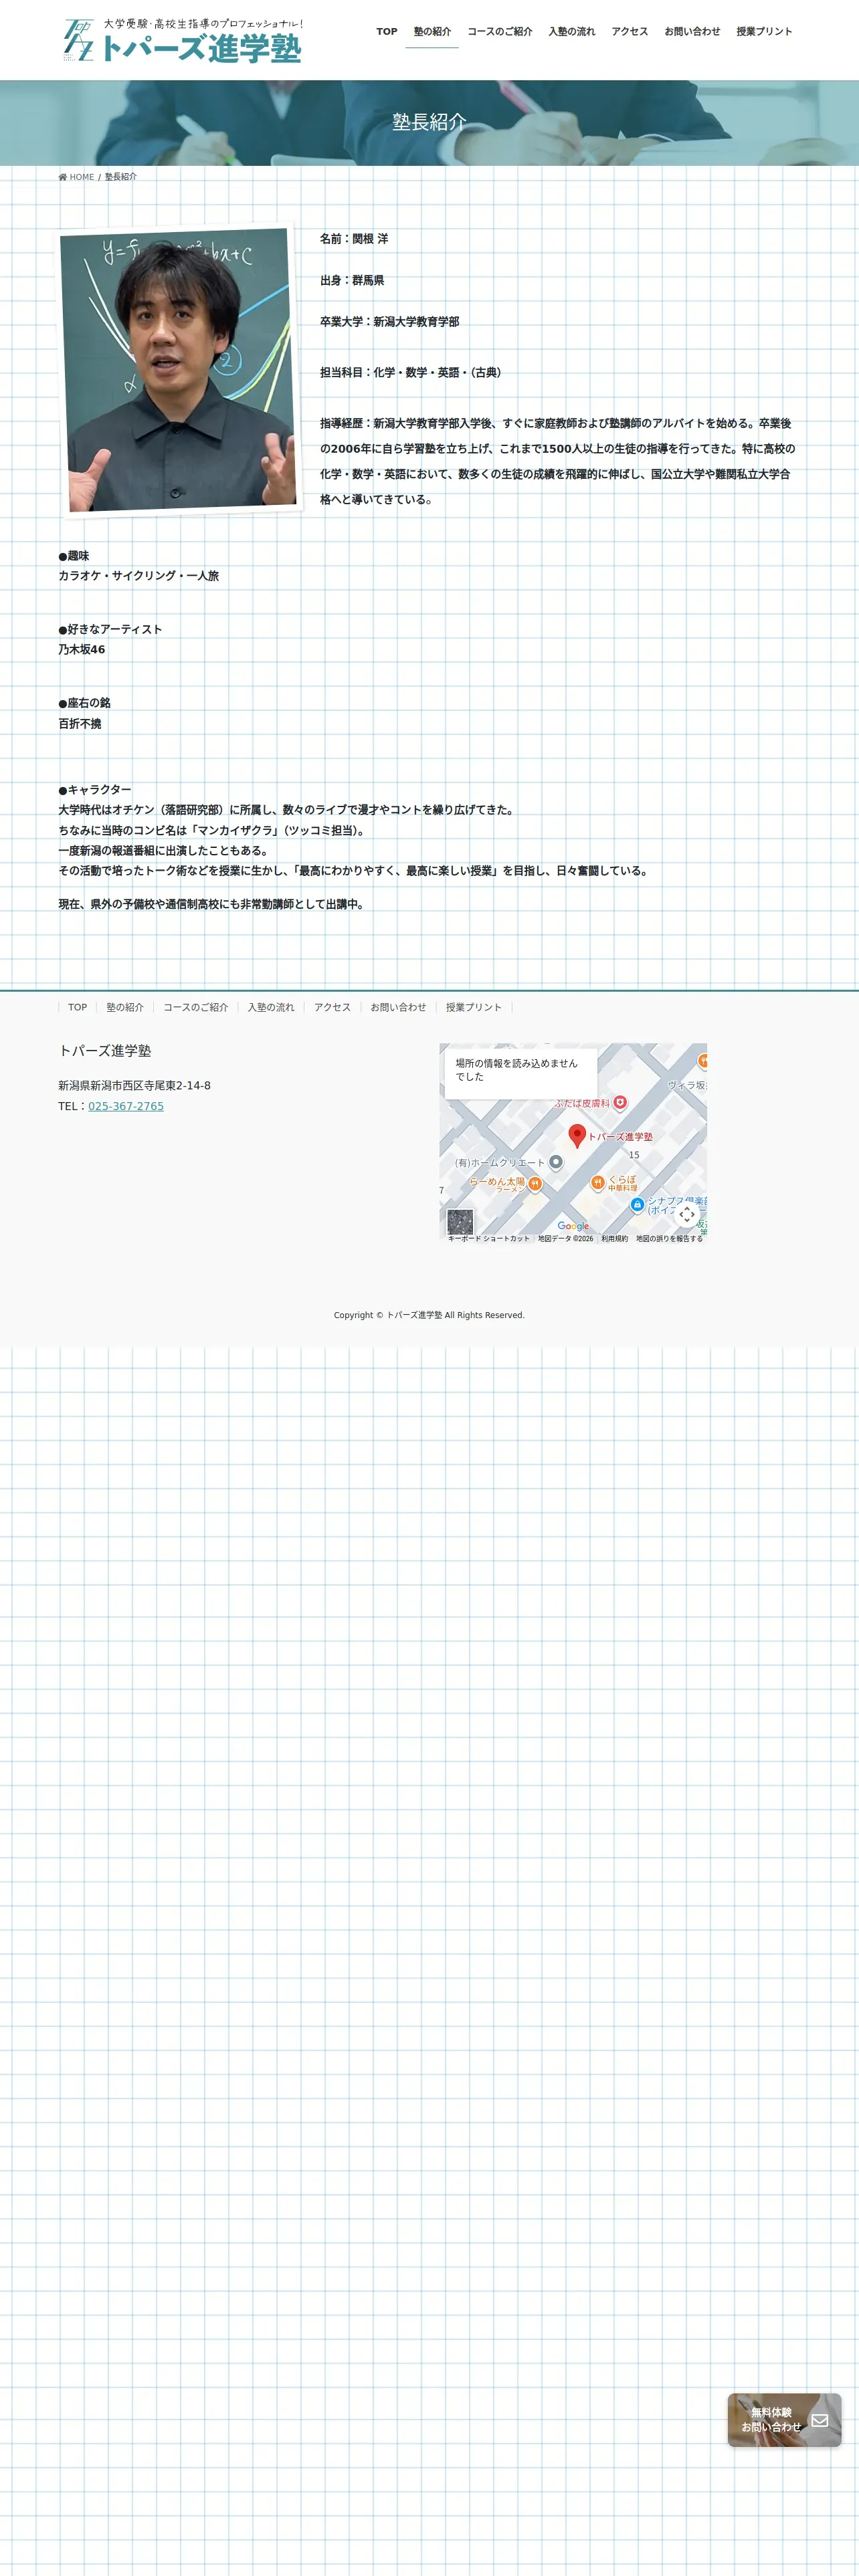Viewport: 859px width, 2576px height.
Task: Click the home icon in breadcrumb
Action: click(63, 177)
